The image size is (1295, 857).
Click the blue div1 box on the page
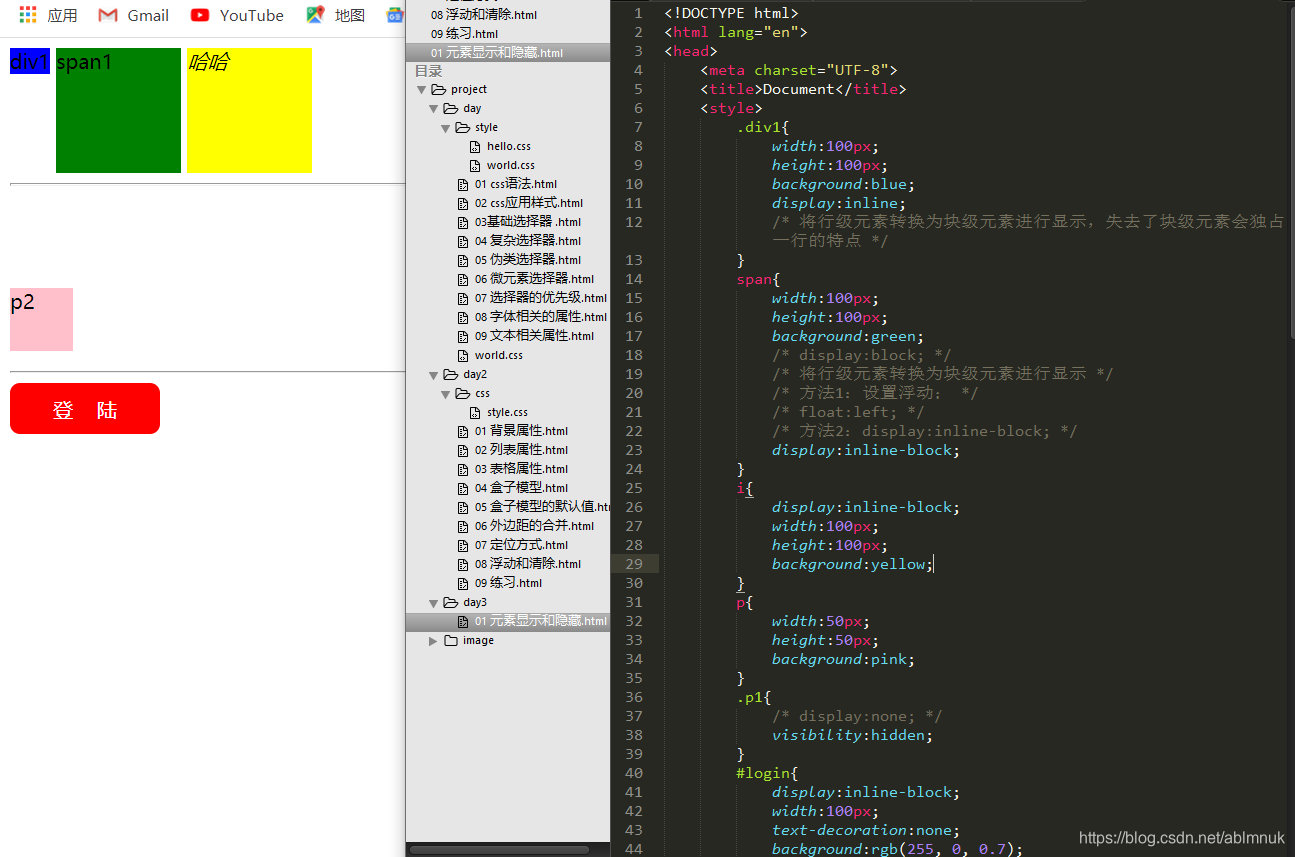[x=30, y=62]
